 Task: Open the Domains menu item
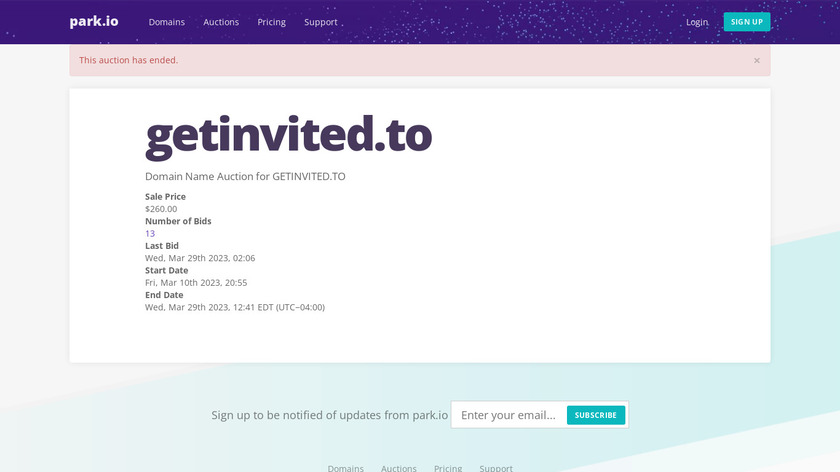pos(166,22)
